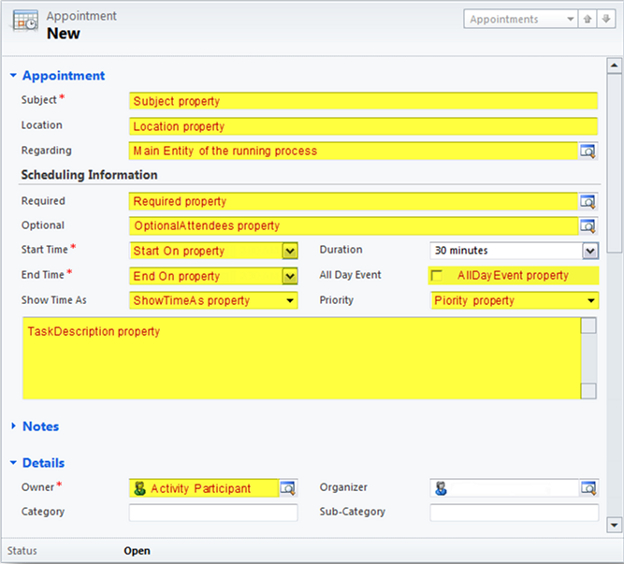Viewport: 624px width, 564px height.
Task: Click into the Subject text field
Action: coord(363,101)
